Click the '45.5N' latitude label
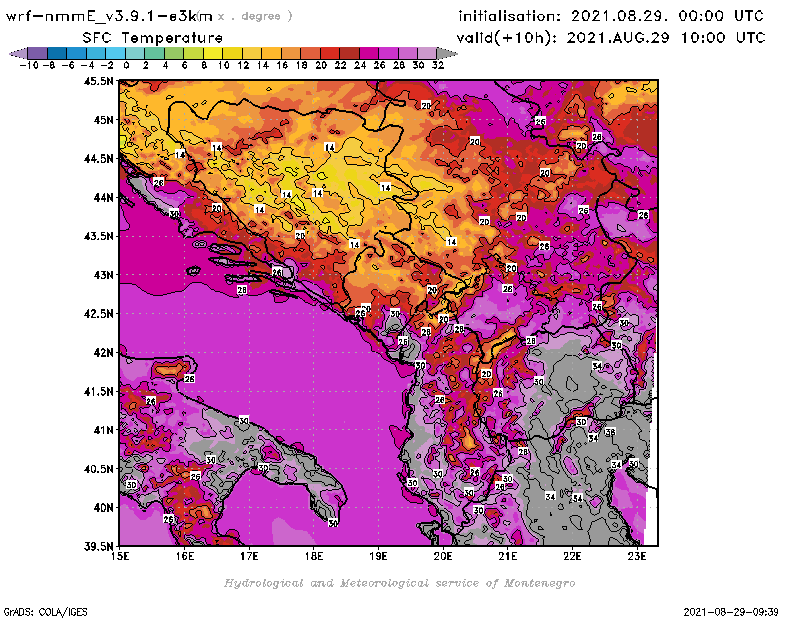800x618 pixels. 99,81
